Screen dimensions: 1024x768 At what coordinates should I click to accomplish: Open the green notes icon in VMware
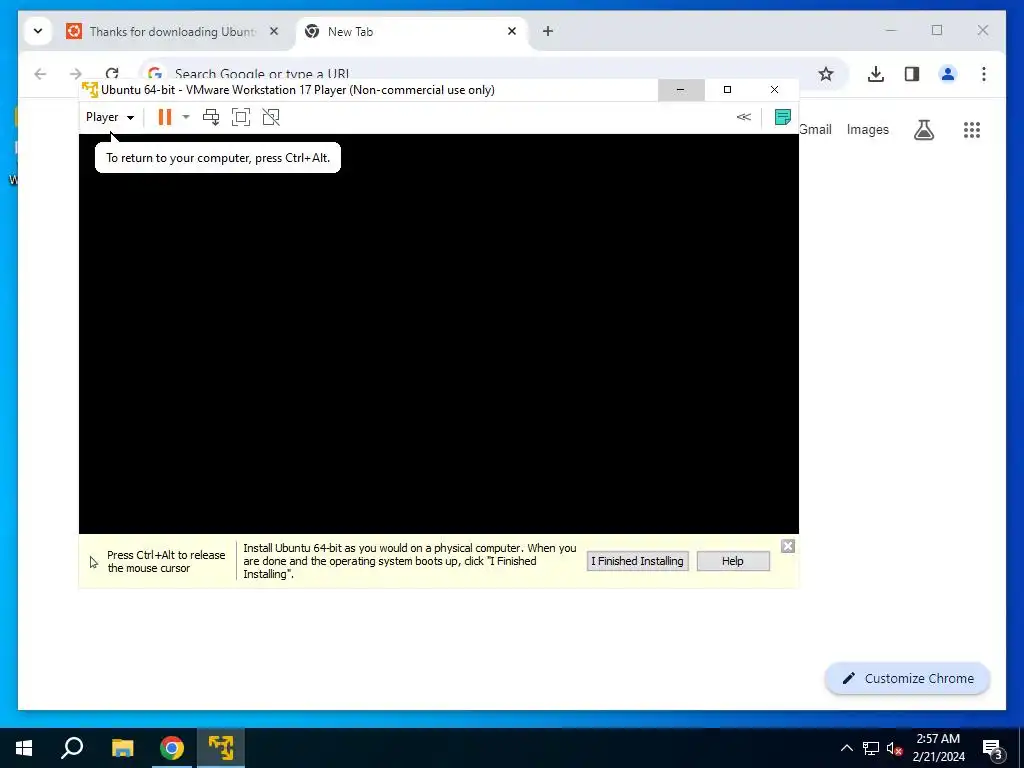coord(782,117)
